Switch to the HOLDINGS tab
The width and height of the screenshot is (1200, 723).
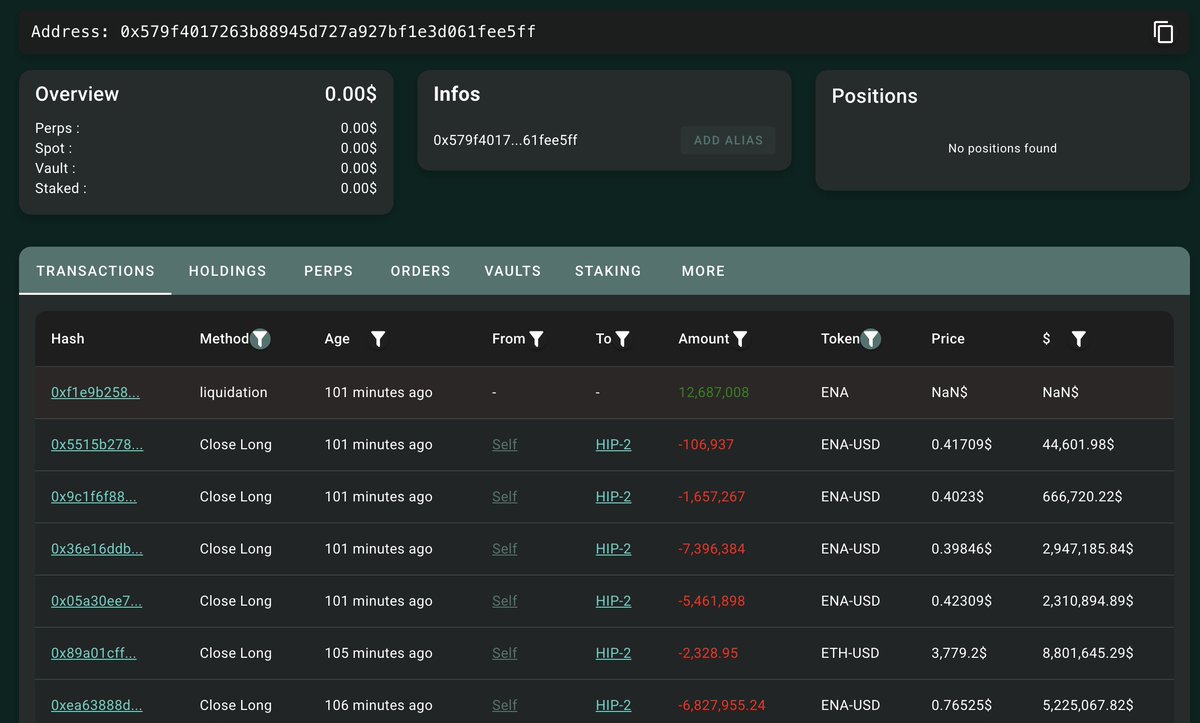coord(227,271)
